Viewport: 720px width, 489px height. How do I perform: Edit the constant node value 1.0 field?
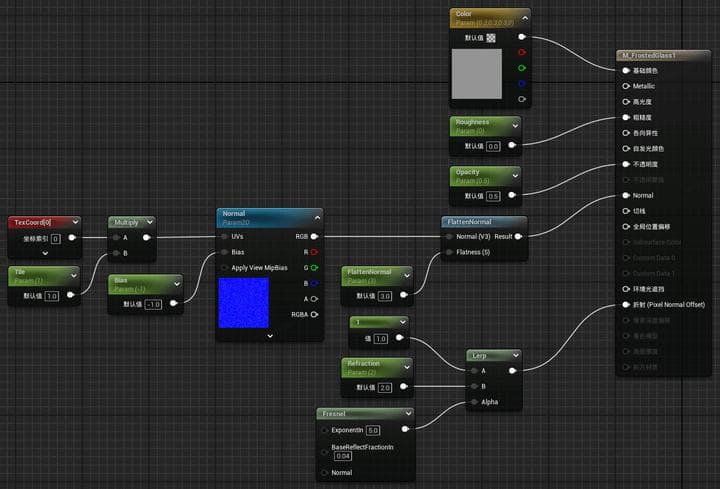381,339
